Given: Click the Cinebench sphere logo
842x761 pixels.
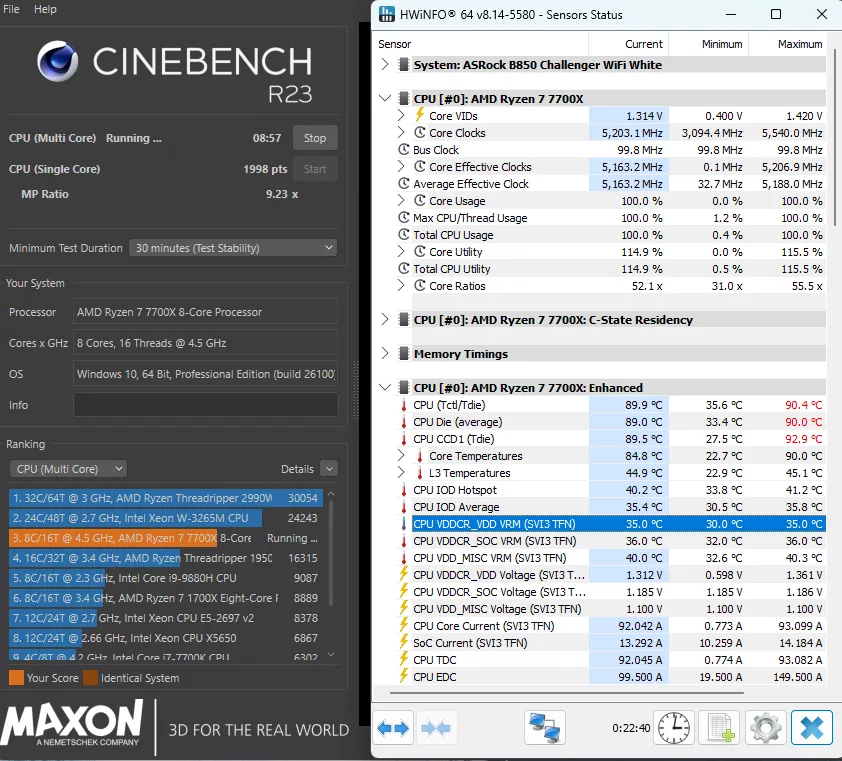Looking at the screenshot, I should 59,62.
